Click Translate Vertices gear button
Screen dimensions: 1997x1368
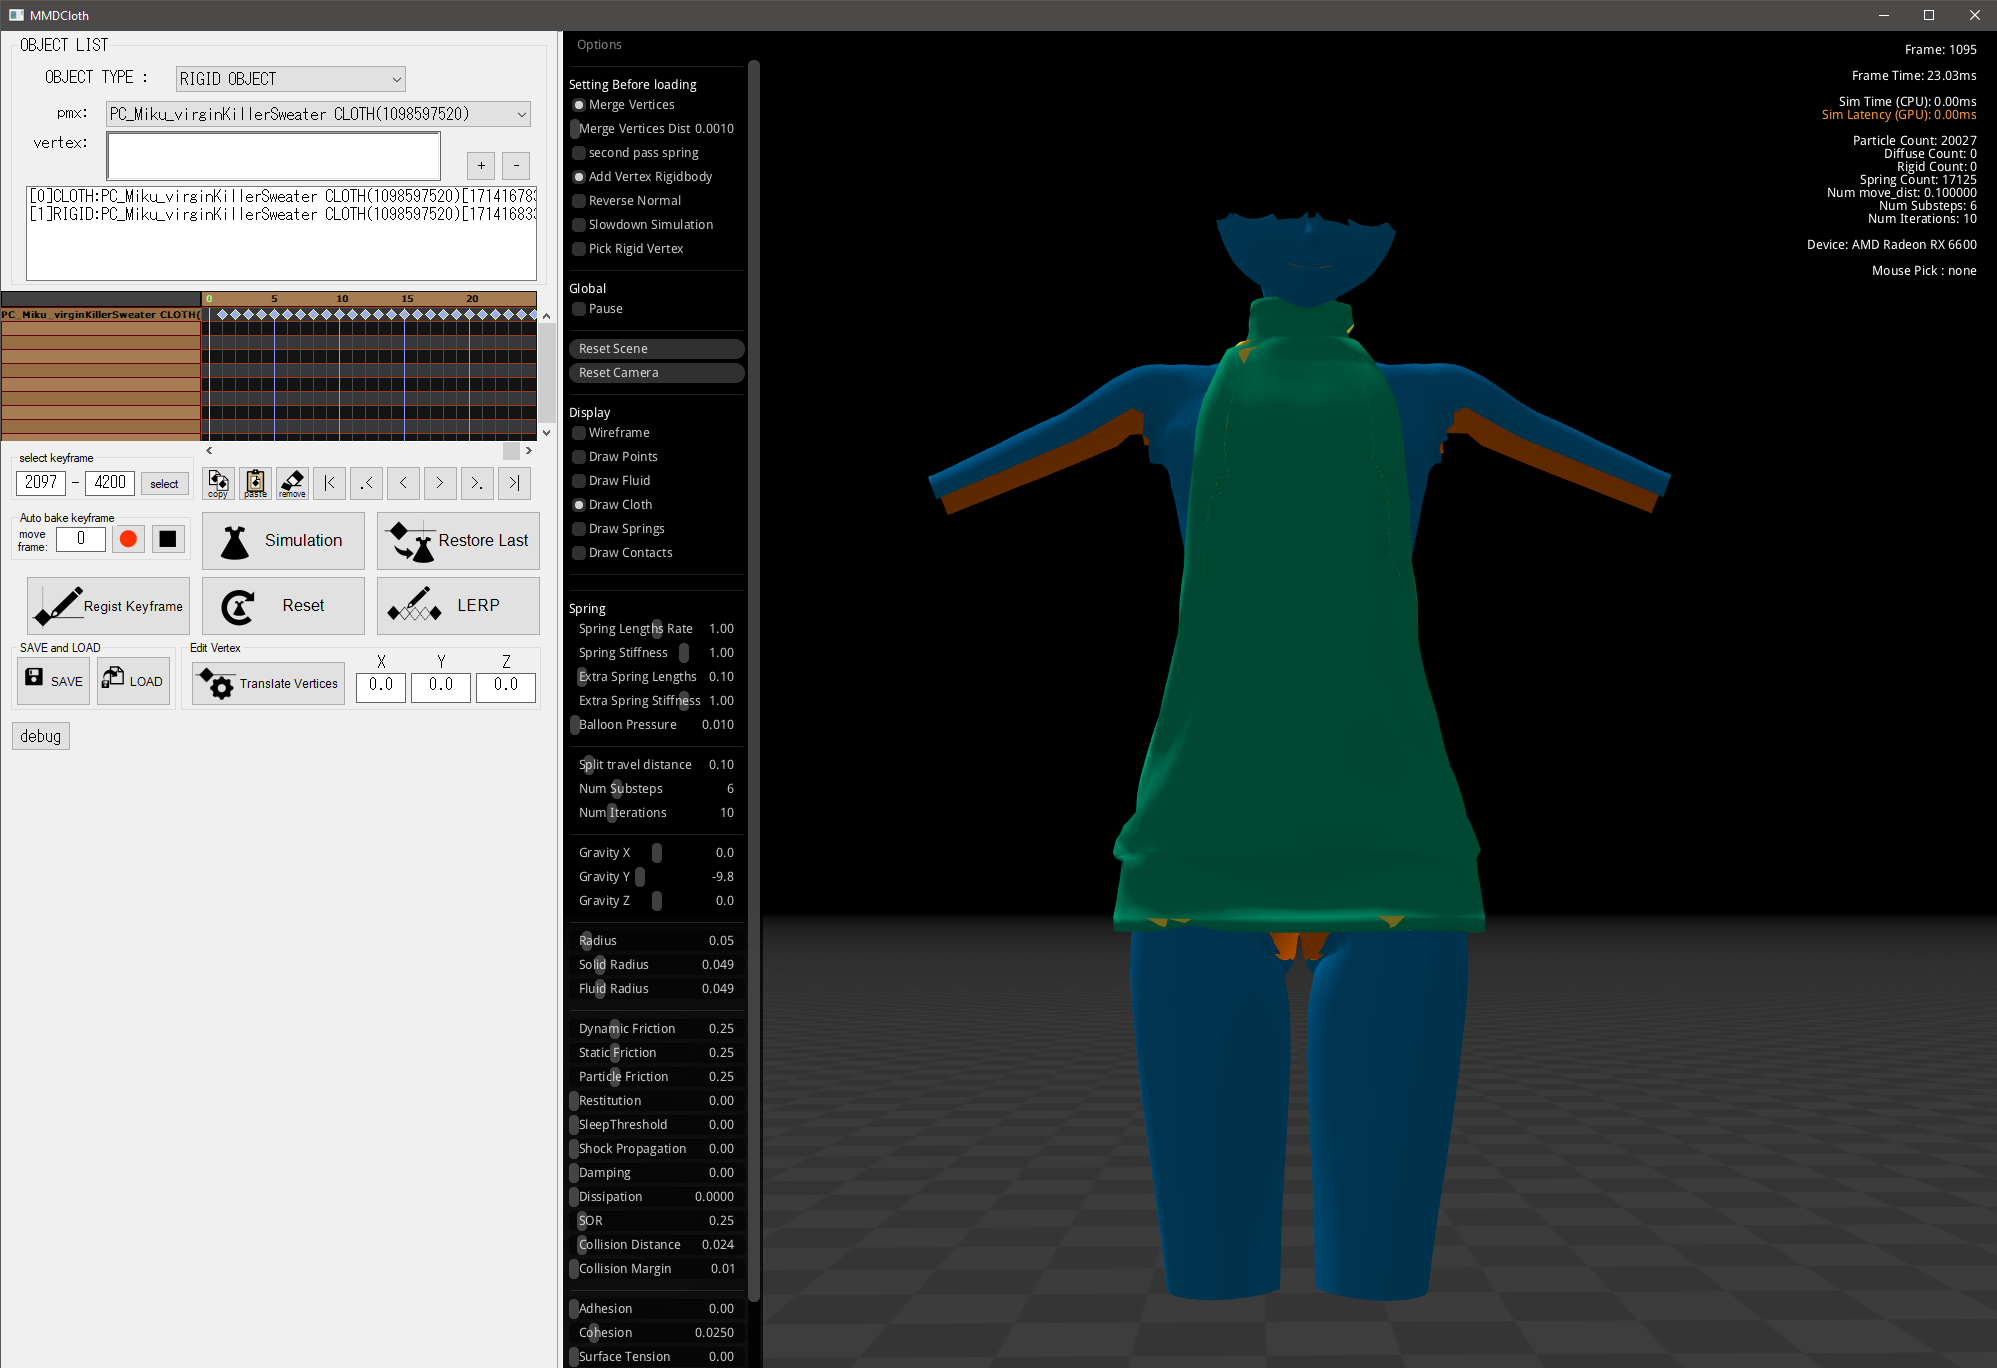pos(268,684)
